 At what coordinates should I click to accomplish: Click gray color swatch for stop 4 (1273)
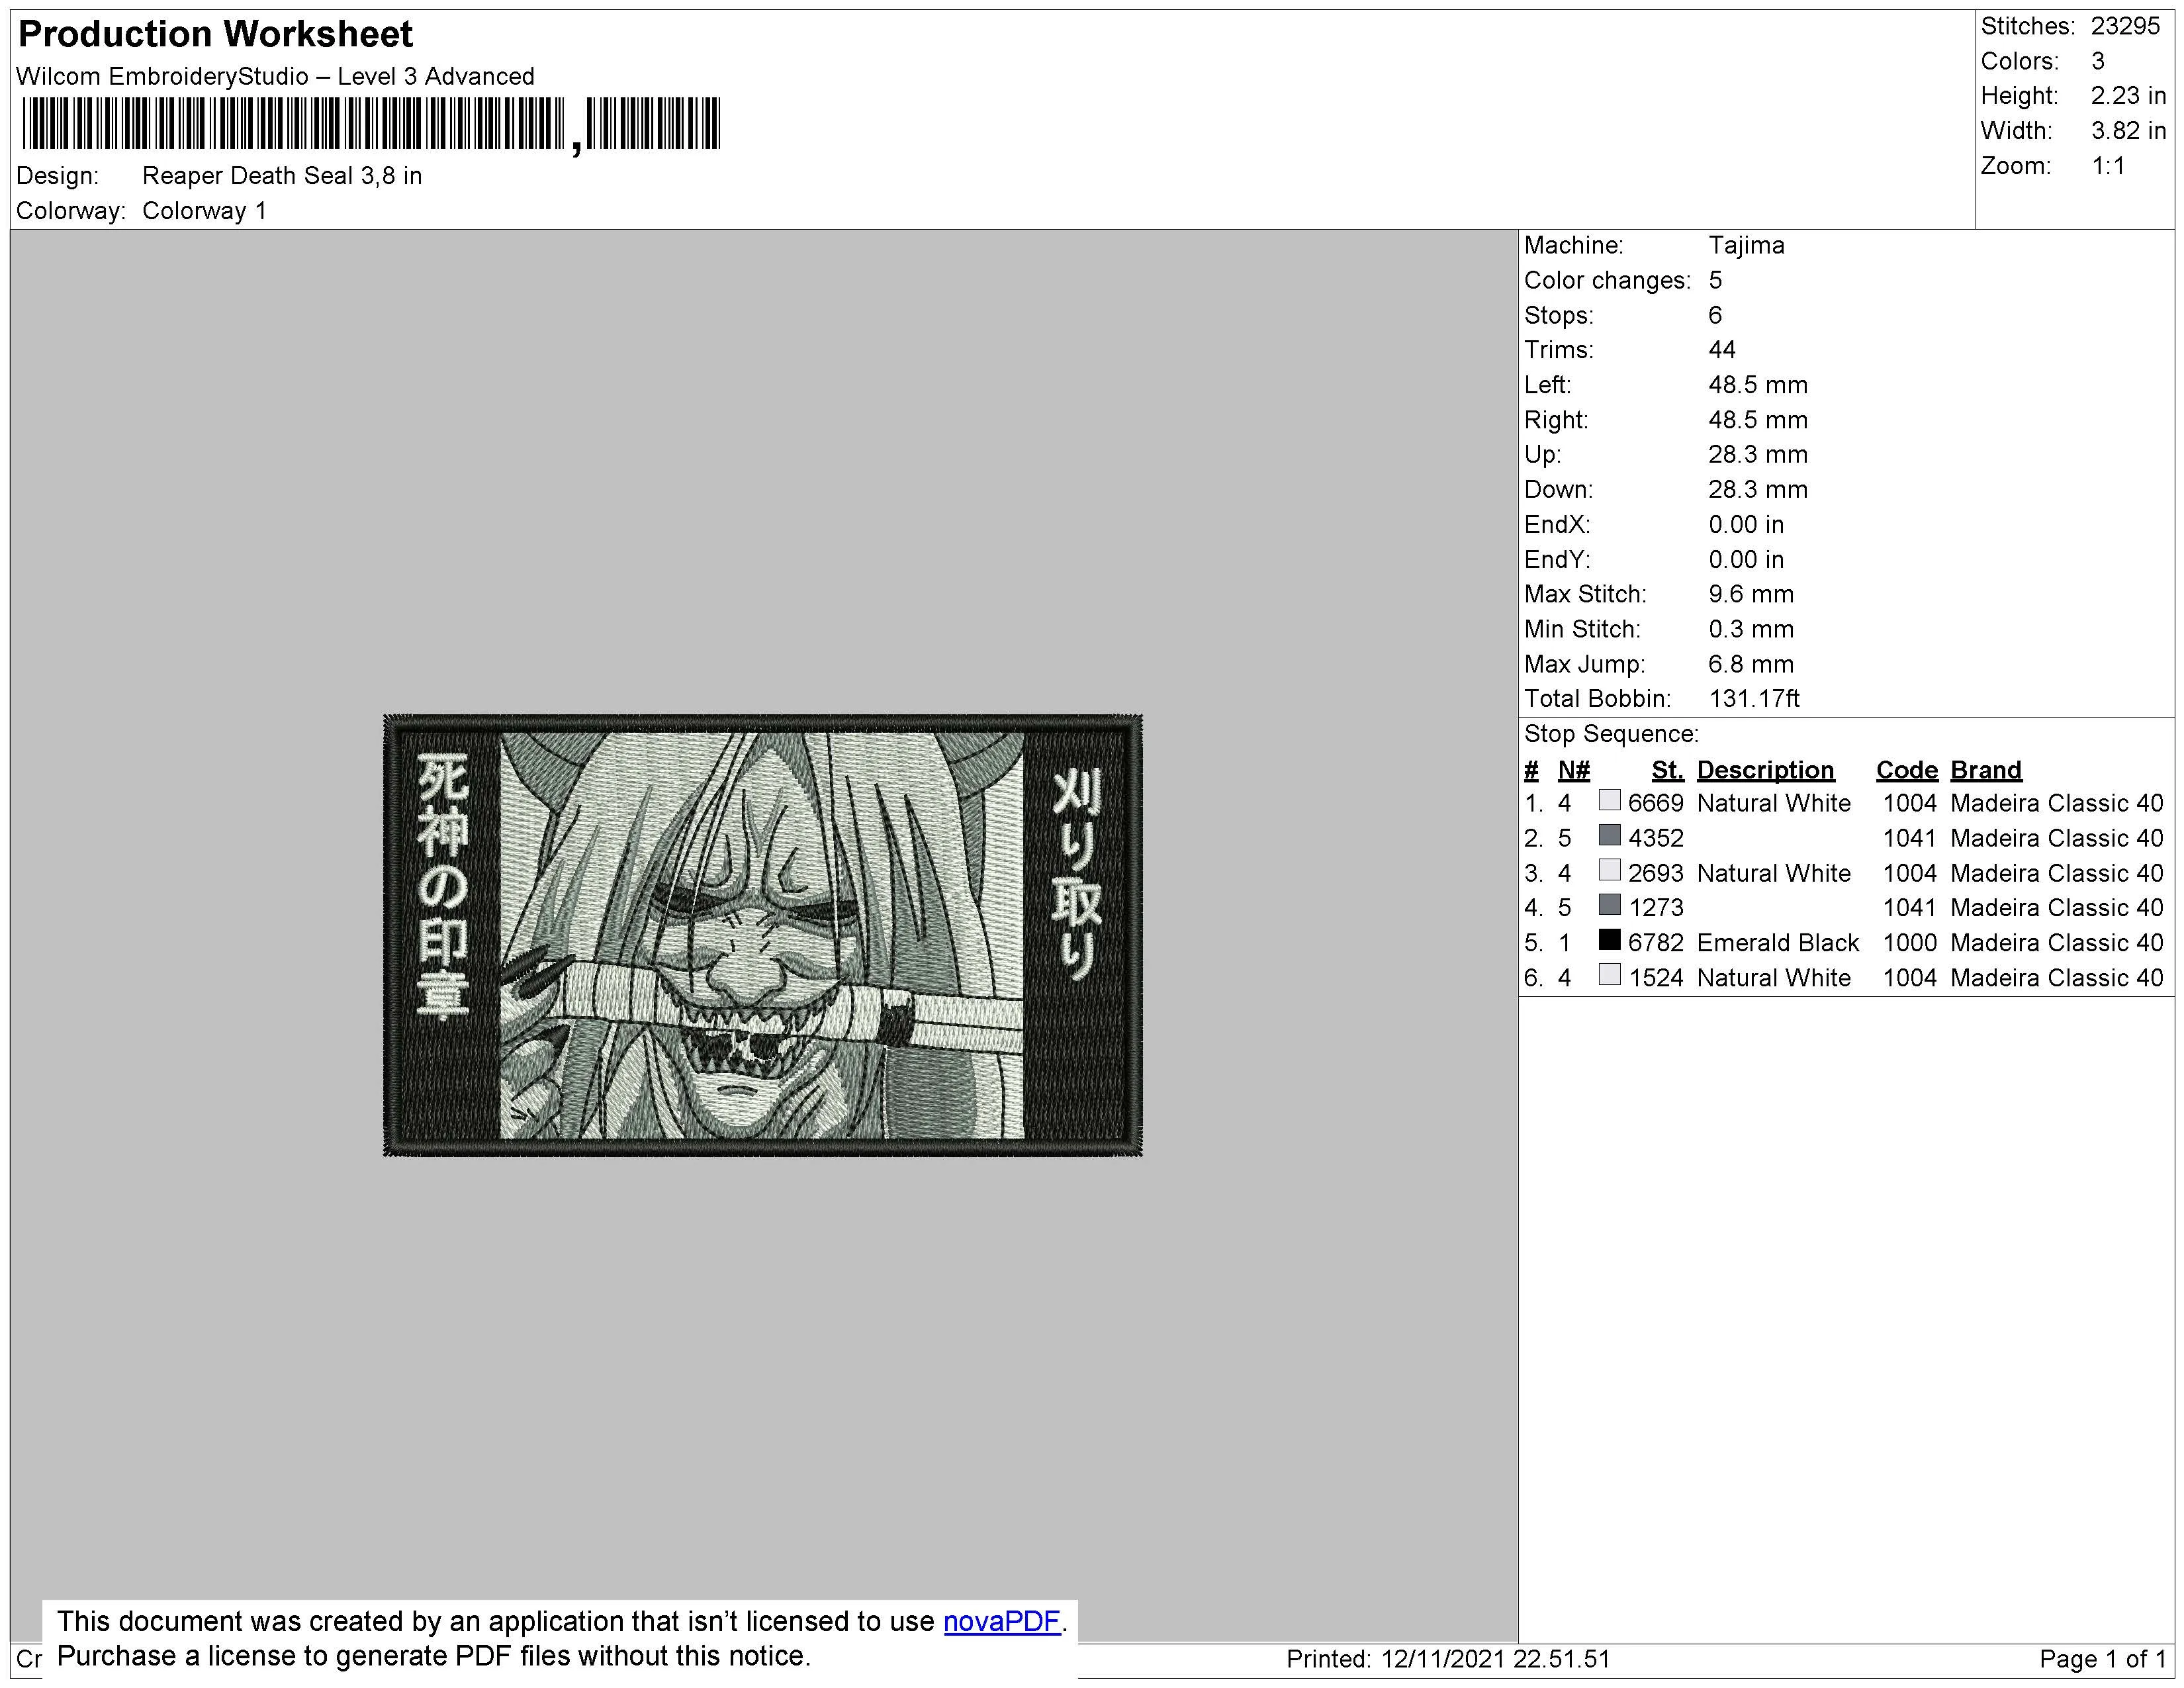point(1609,905)
